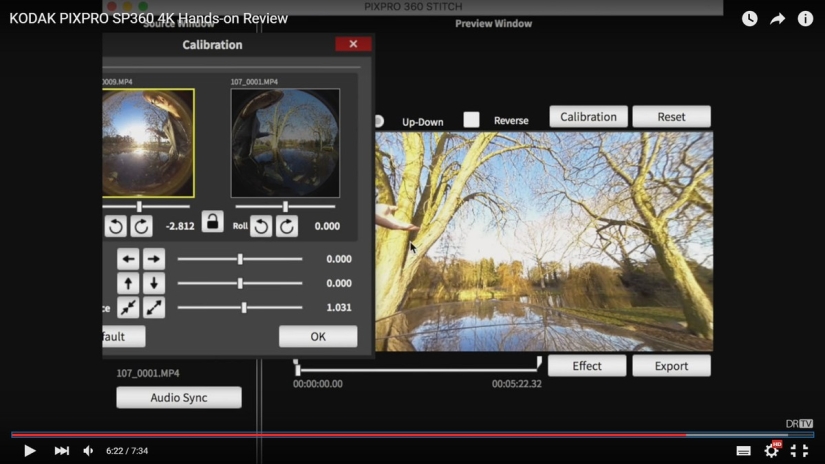The height and width of the screenshot is (464, 825).
Task: Rotate right video roll counter-clockwise
Action: pos(261,227)
